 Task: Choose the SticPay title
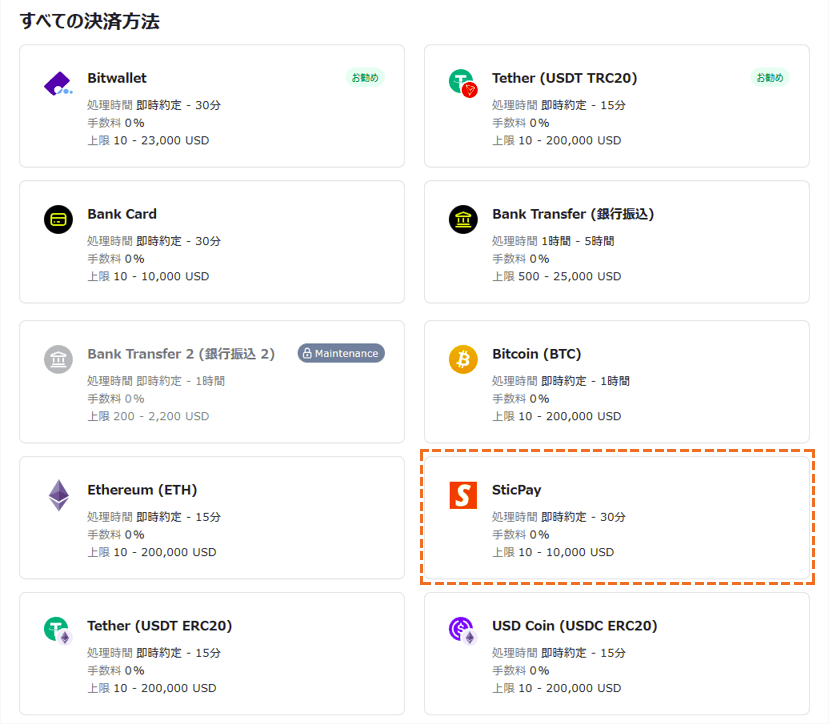click(x=517, y=490)
